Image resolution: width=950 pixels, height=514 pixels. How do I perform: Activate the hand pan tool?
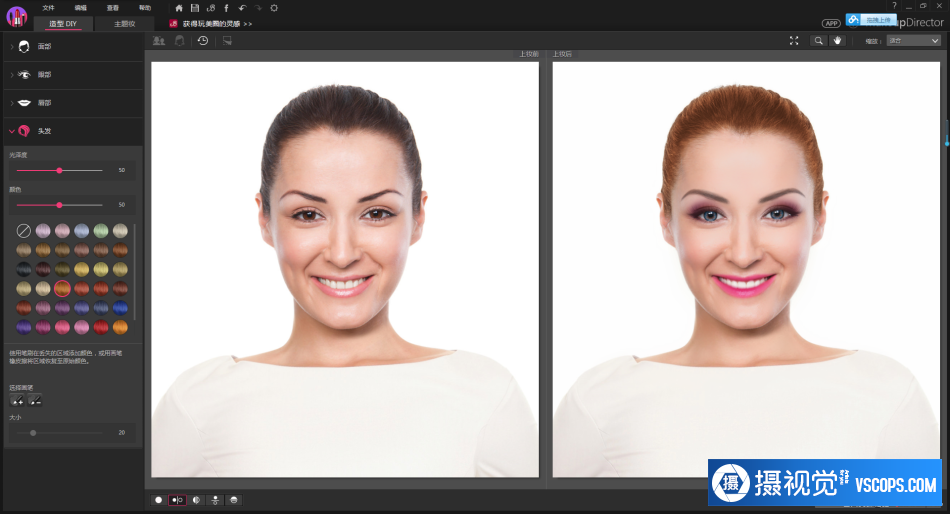pyautogui.click(x=837, y=41)
